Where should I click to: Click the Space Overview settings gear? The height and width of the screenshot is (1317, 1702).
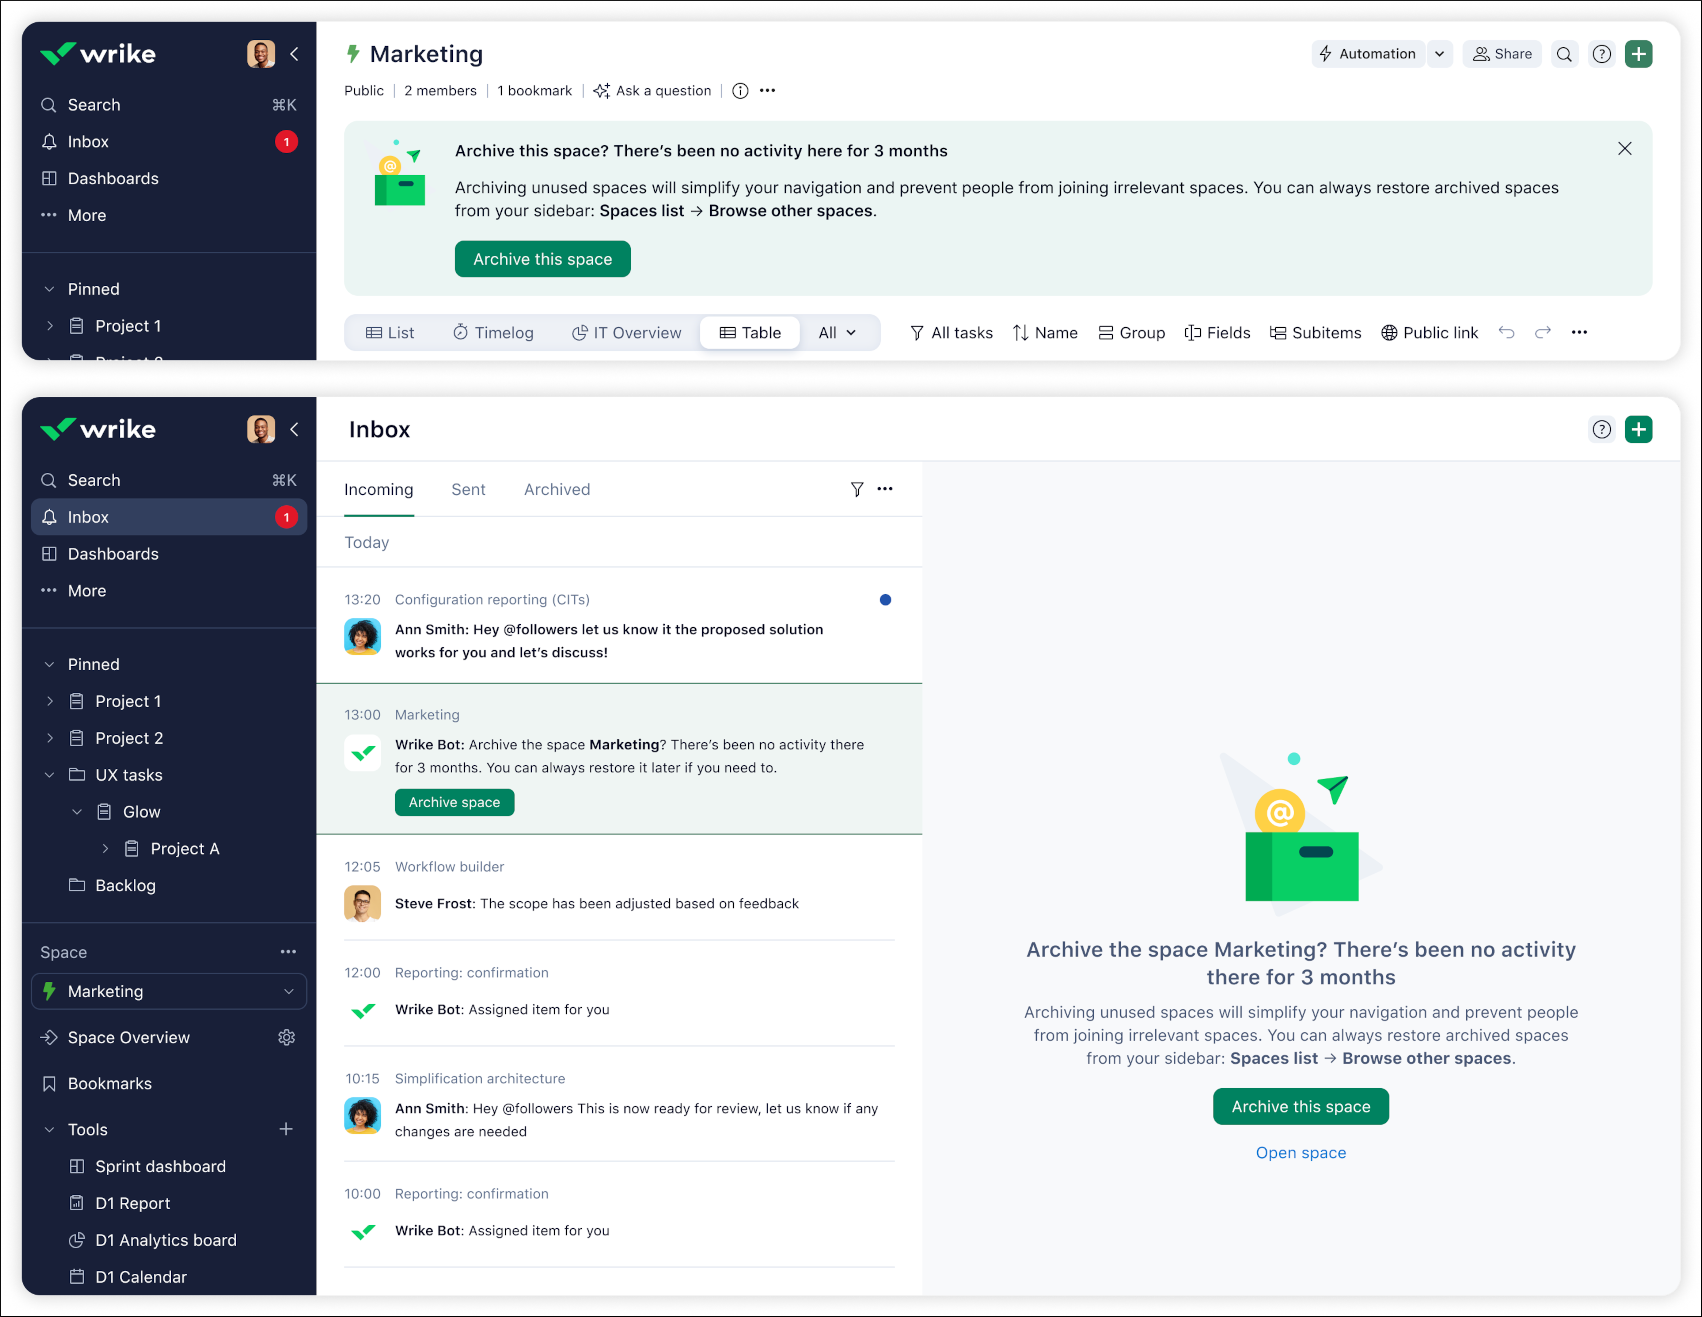point(287,1038)
